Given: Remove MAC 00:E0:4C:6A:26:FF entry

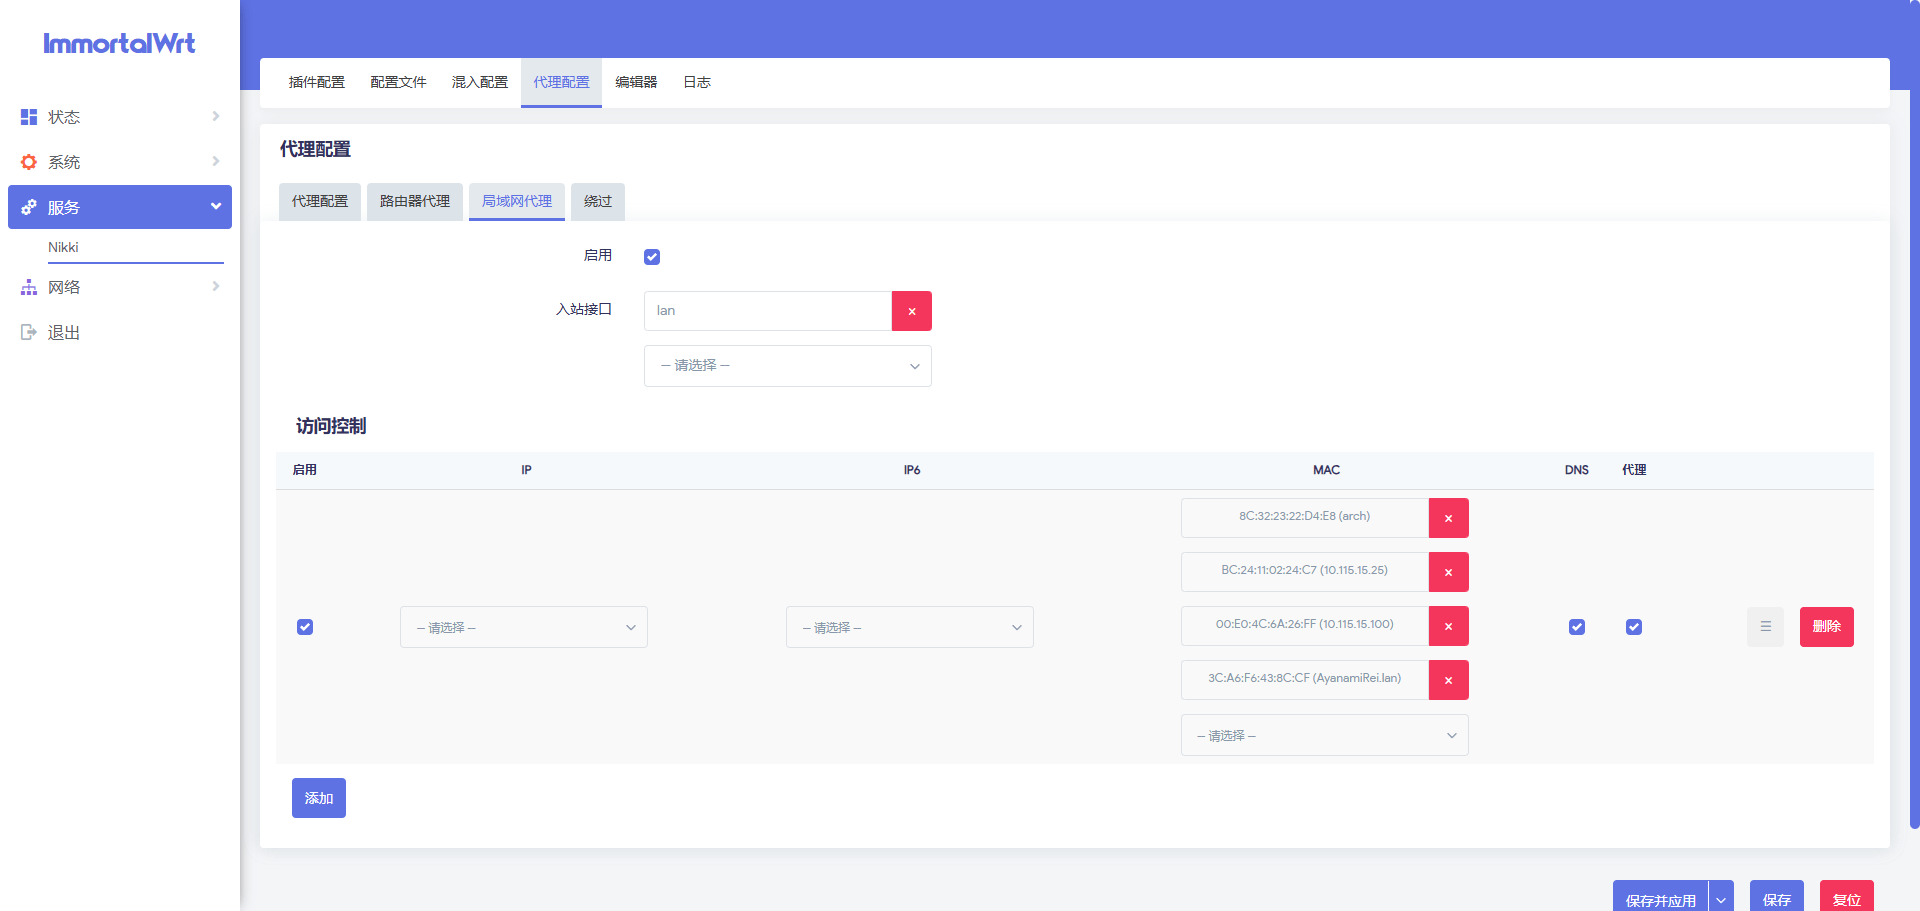Looking at the screenshot, I should (1449, 626).
